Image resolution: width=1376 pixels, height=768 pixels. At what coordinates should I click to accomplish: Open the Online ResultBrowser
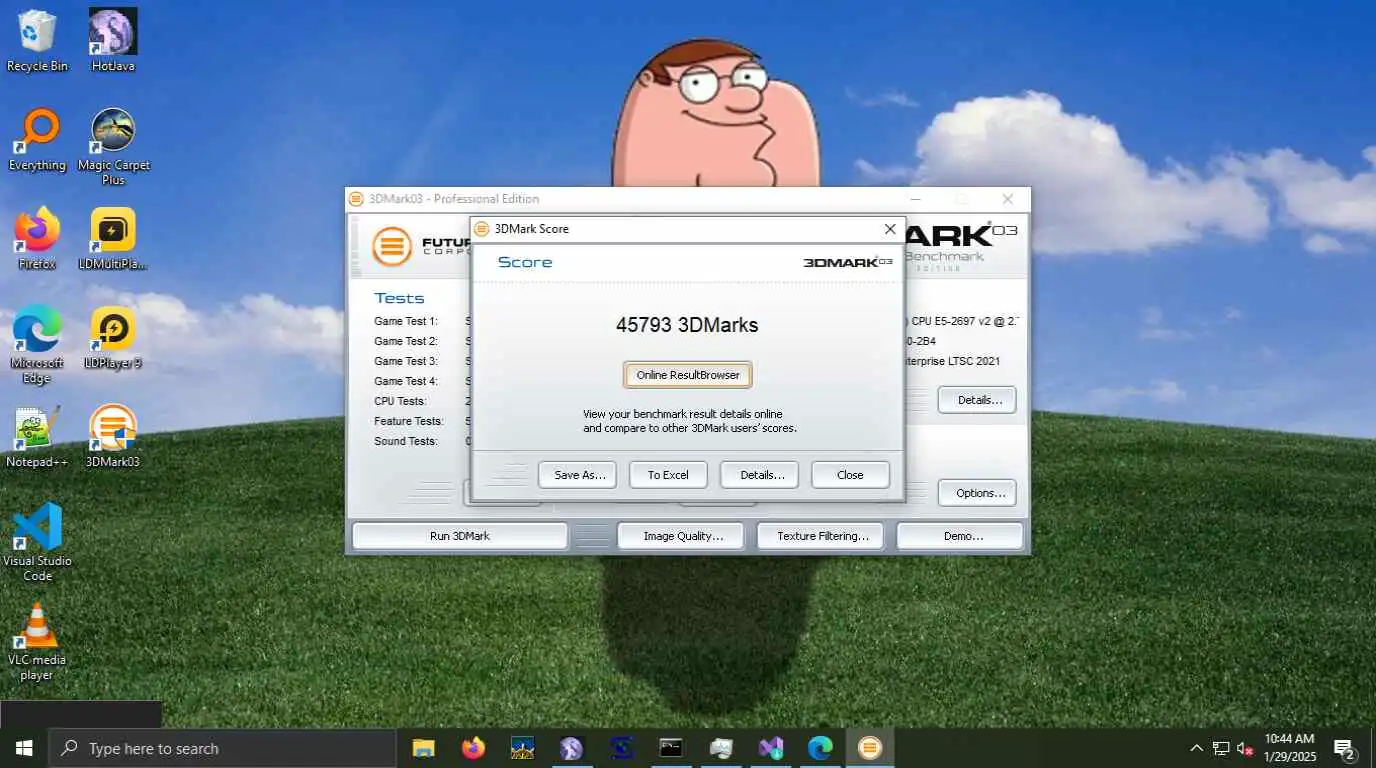pos(688,375)
